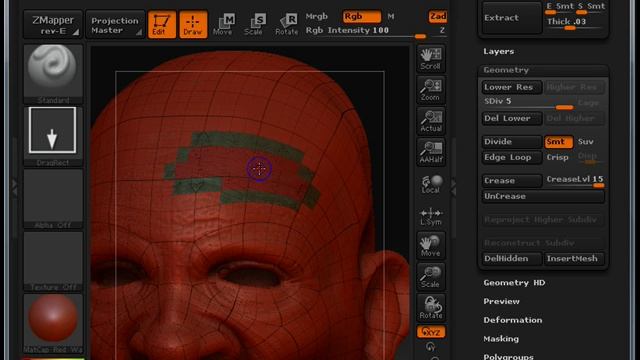Click the Scale view icon in right shelf
Viewport: 640px width, 360px height.
(431, 277)
